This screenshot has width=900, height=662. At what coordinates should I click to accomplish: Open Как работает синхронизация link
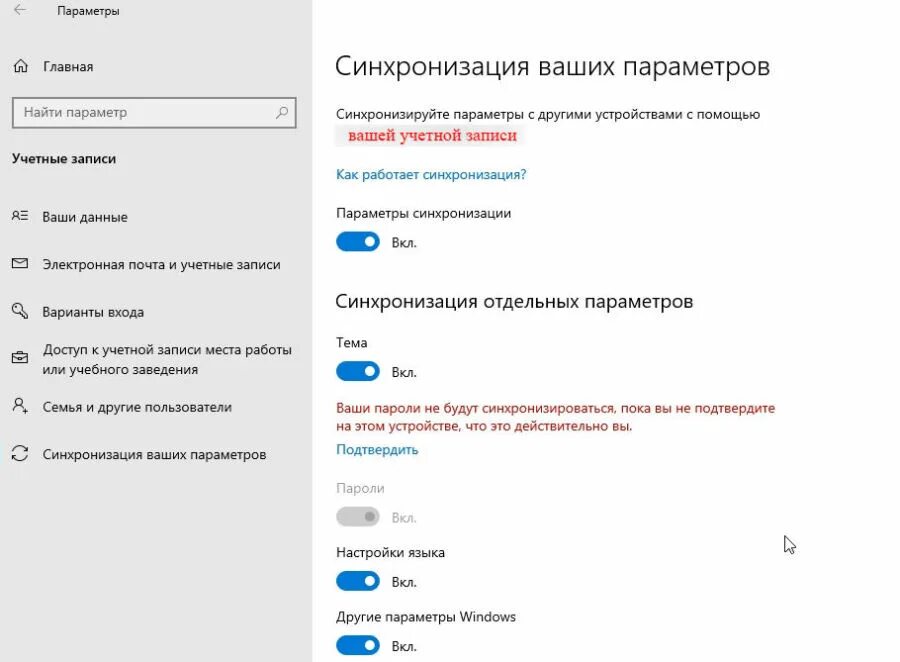[x=431, y=175]
